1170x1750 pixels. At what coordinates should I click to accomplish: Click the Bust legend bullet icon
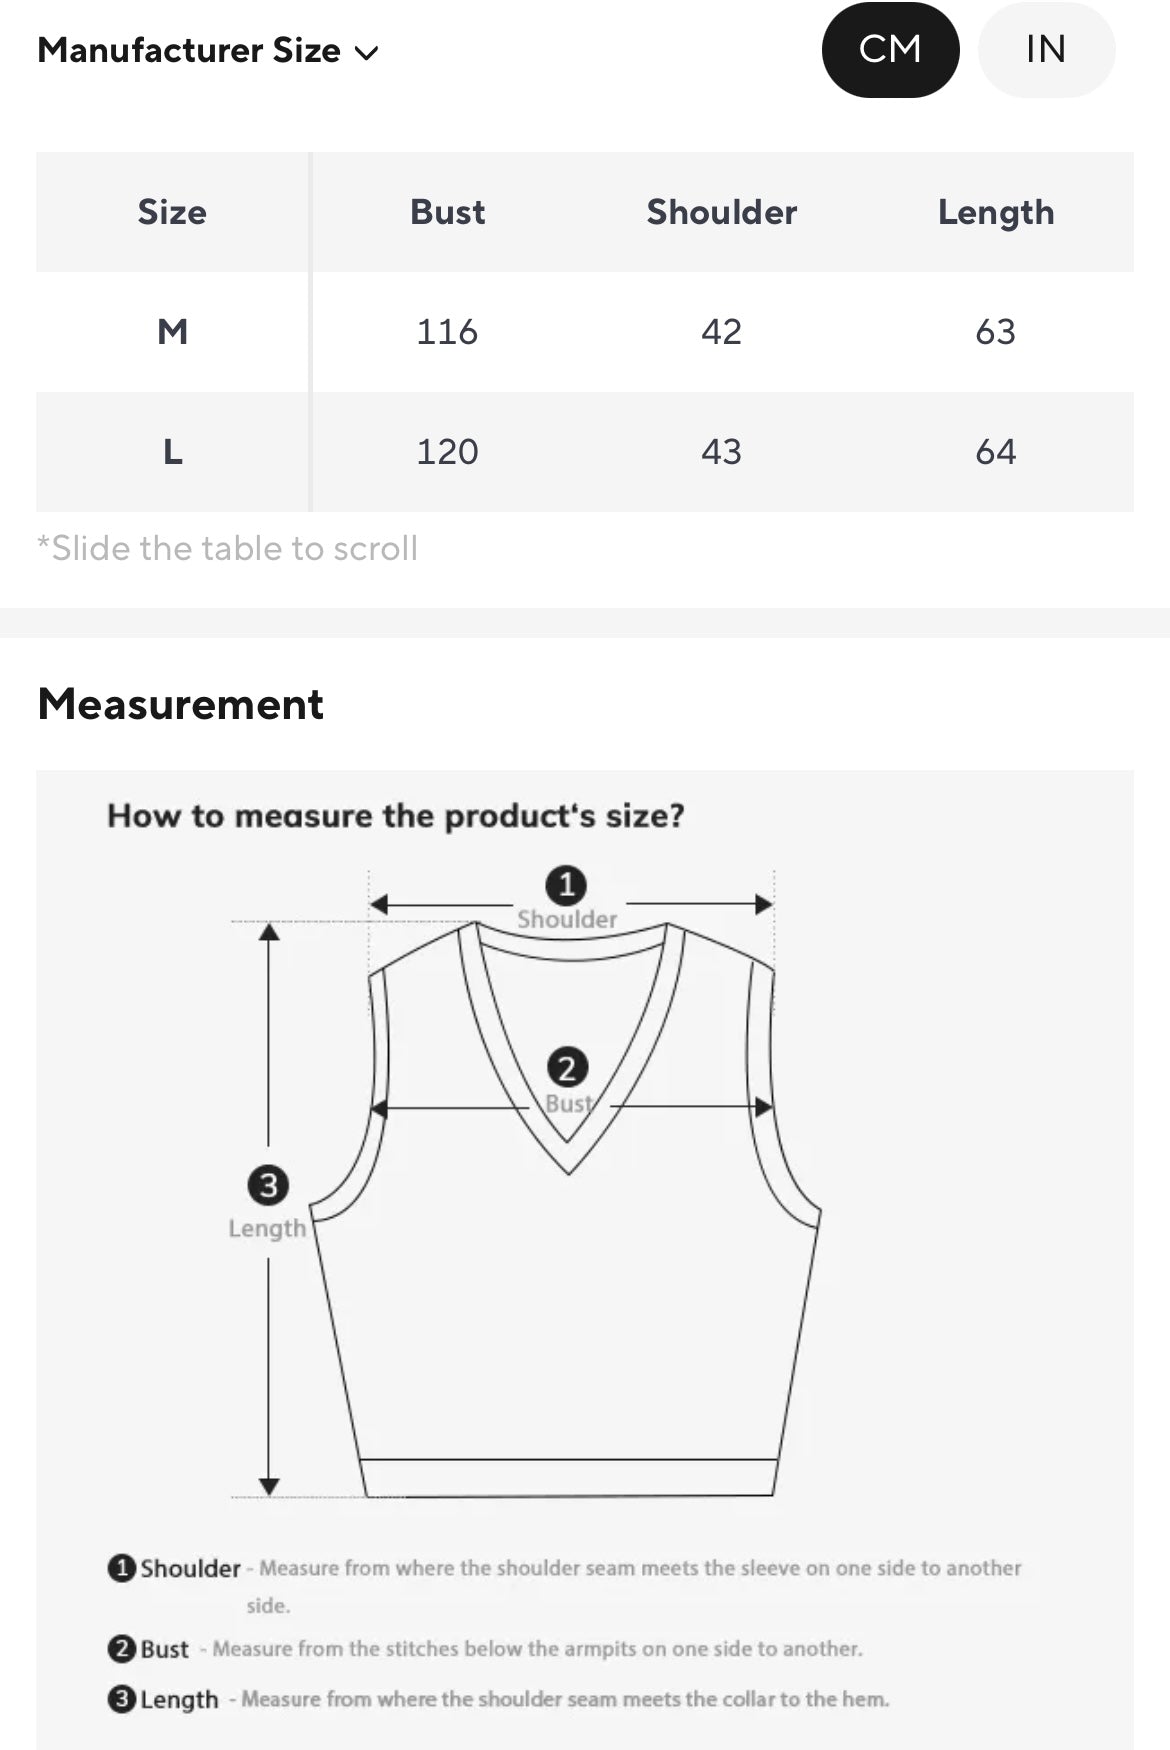[x=121, y=1648]
